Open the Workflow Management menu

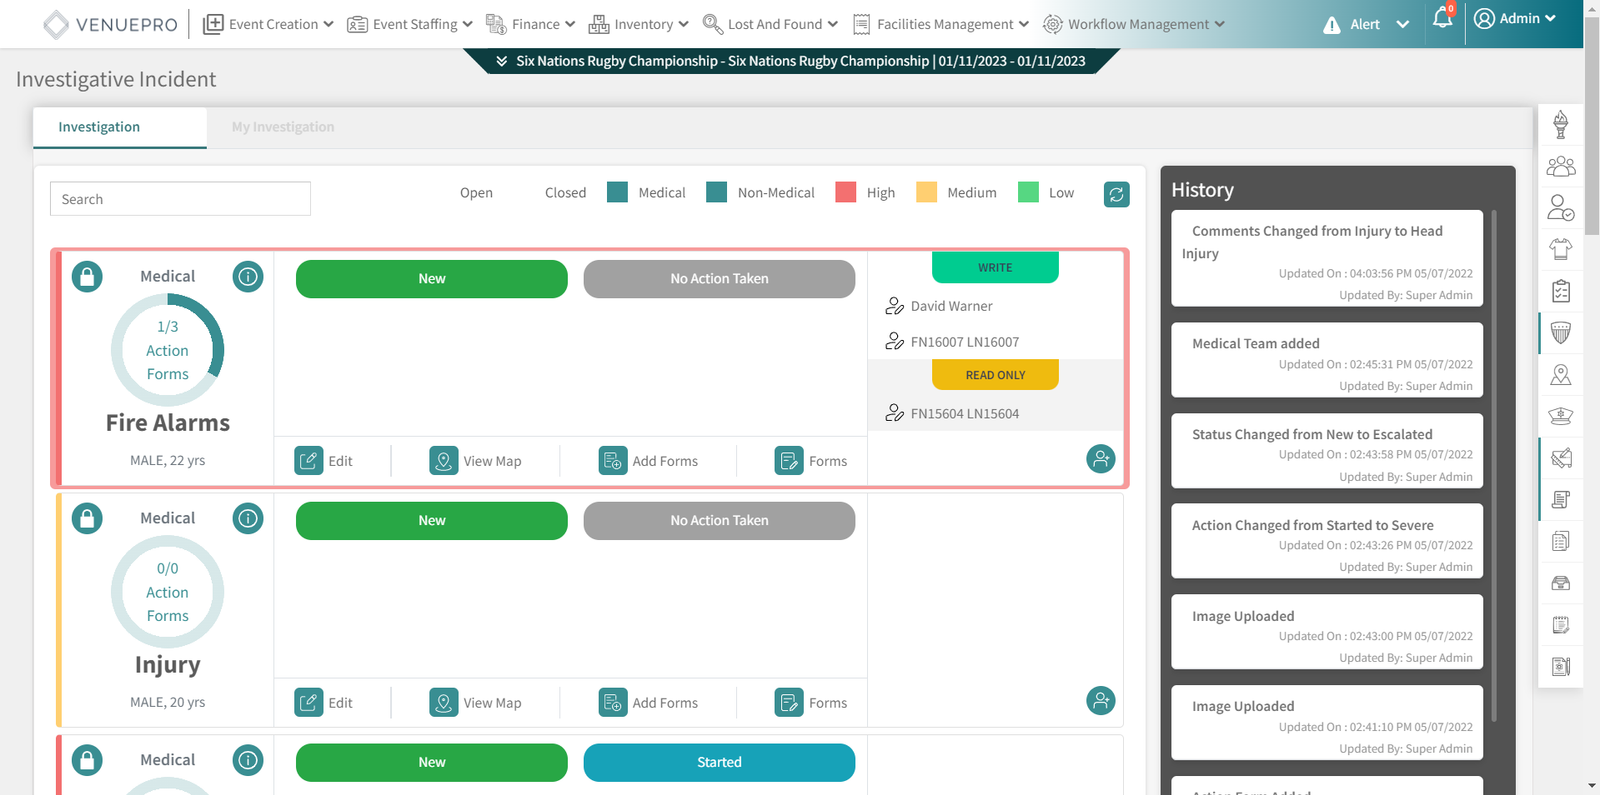coord(1134,24)
